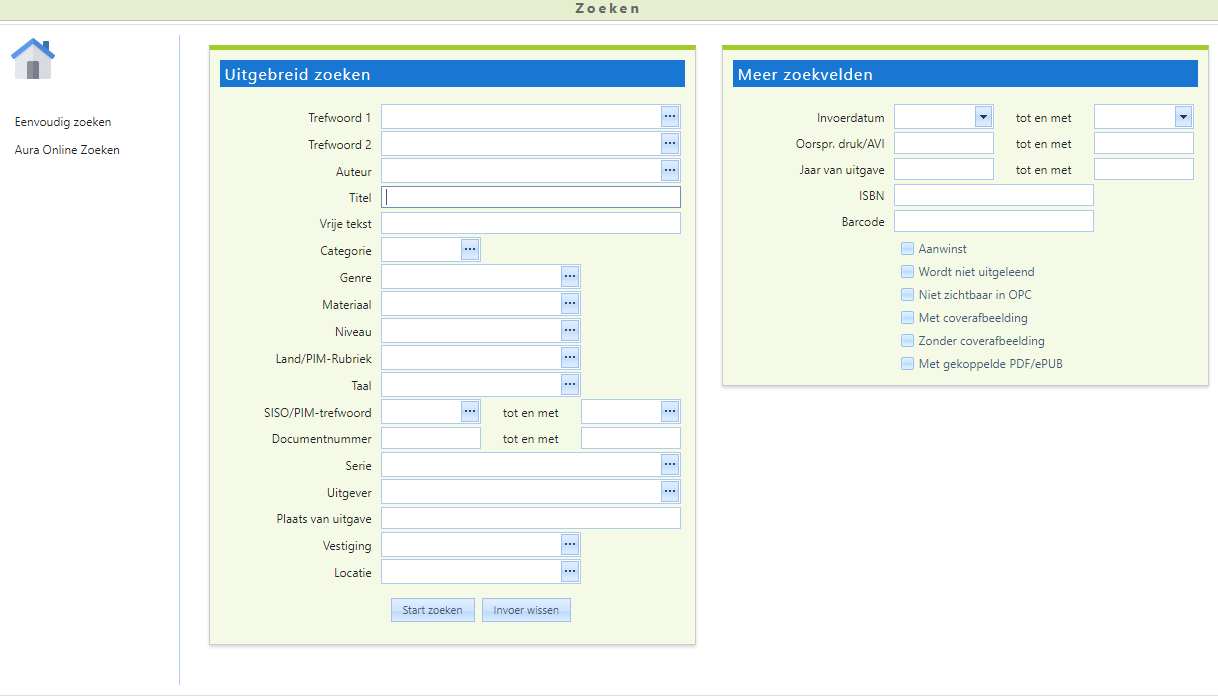
Task: Click the Invoer wissen button
Action: point(526,610)
